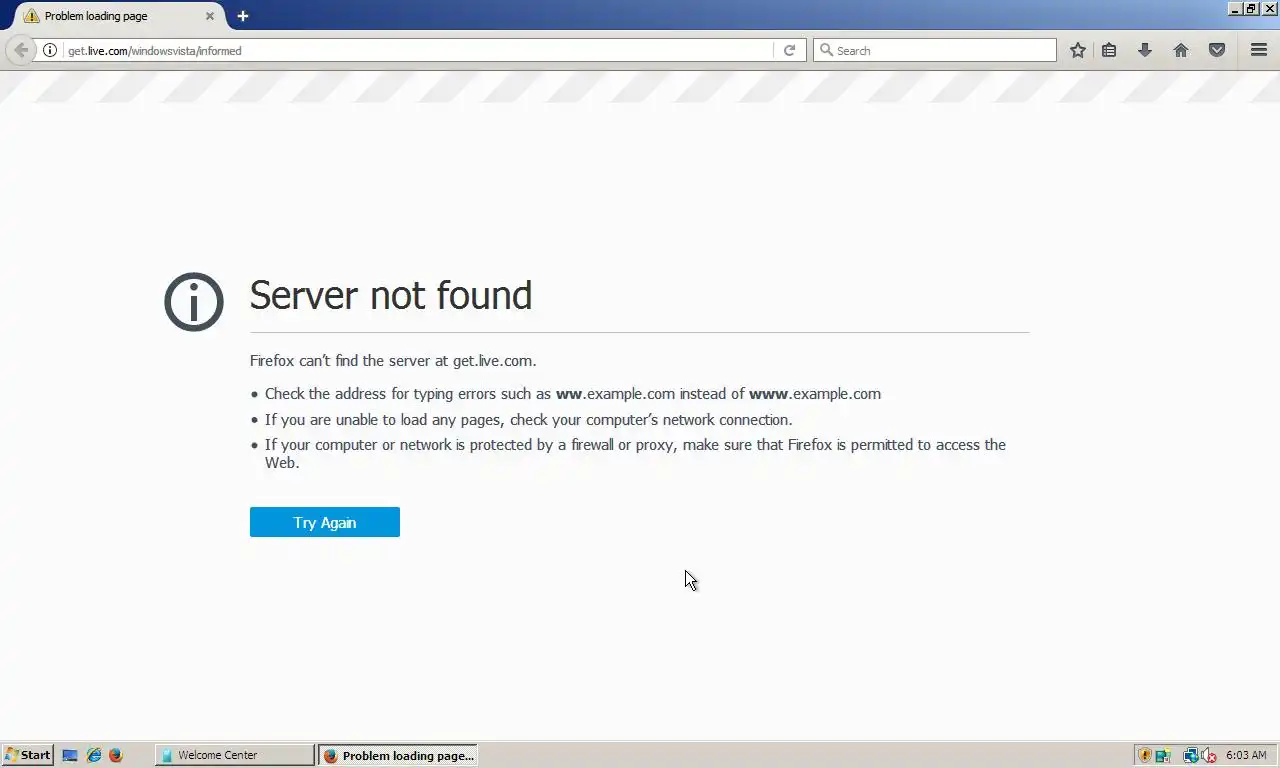This screenshot has height=768, width=1280.
Task: Go to Firefox Home page icon
Action: pyautogui.click(x=1181, y=50)
